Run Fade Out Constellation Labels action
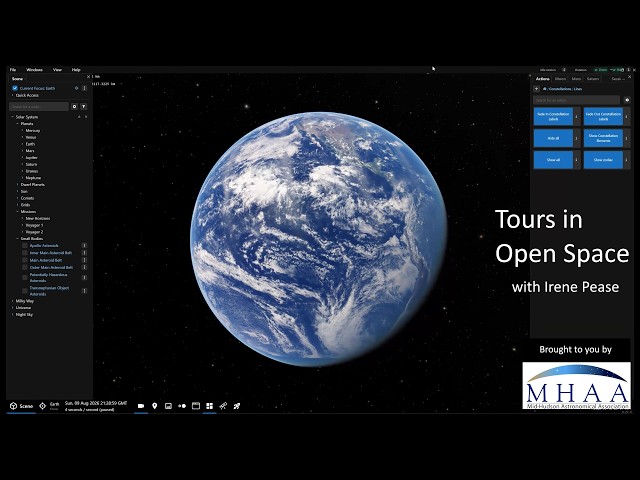 603,117
